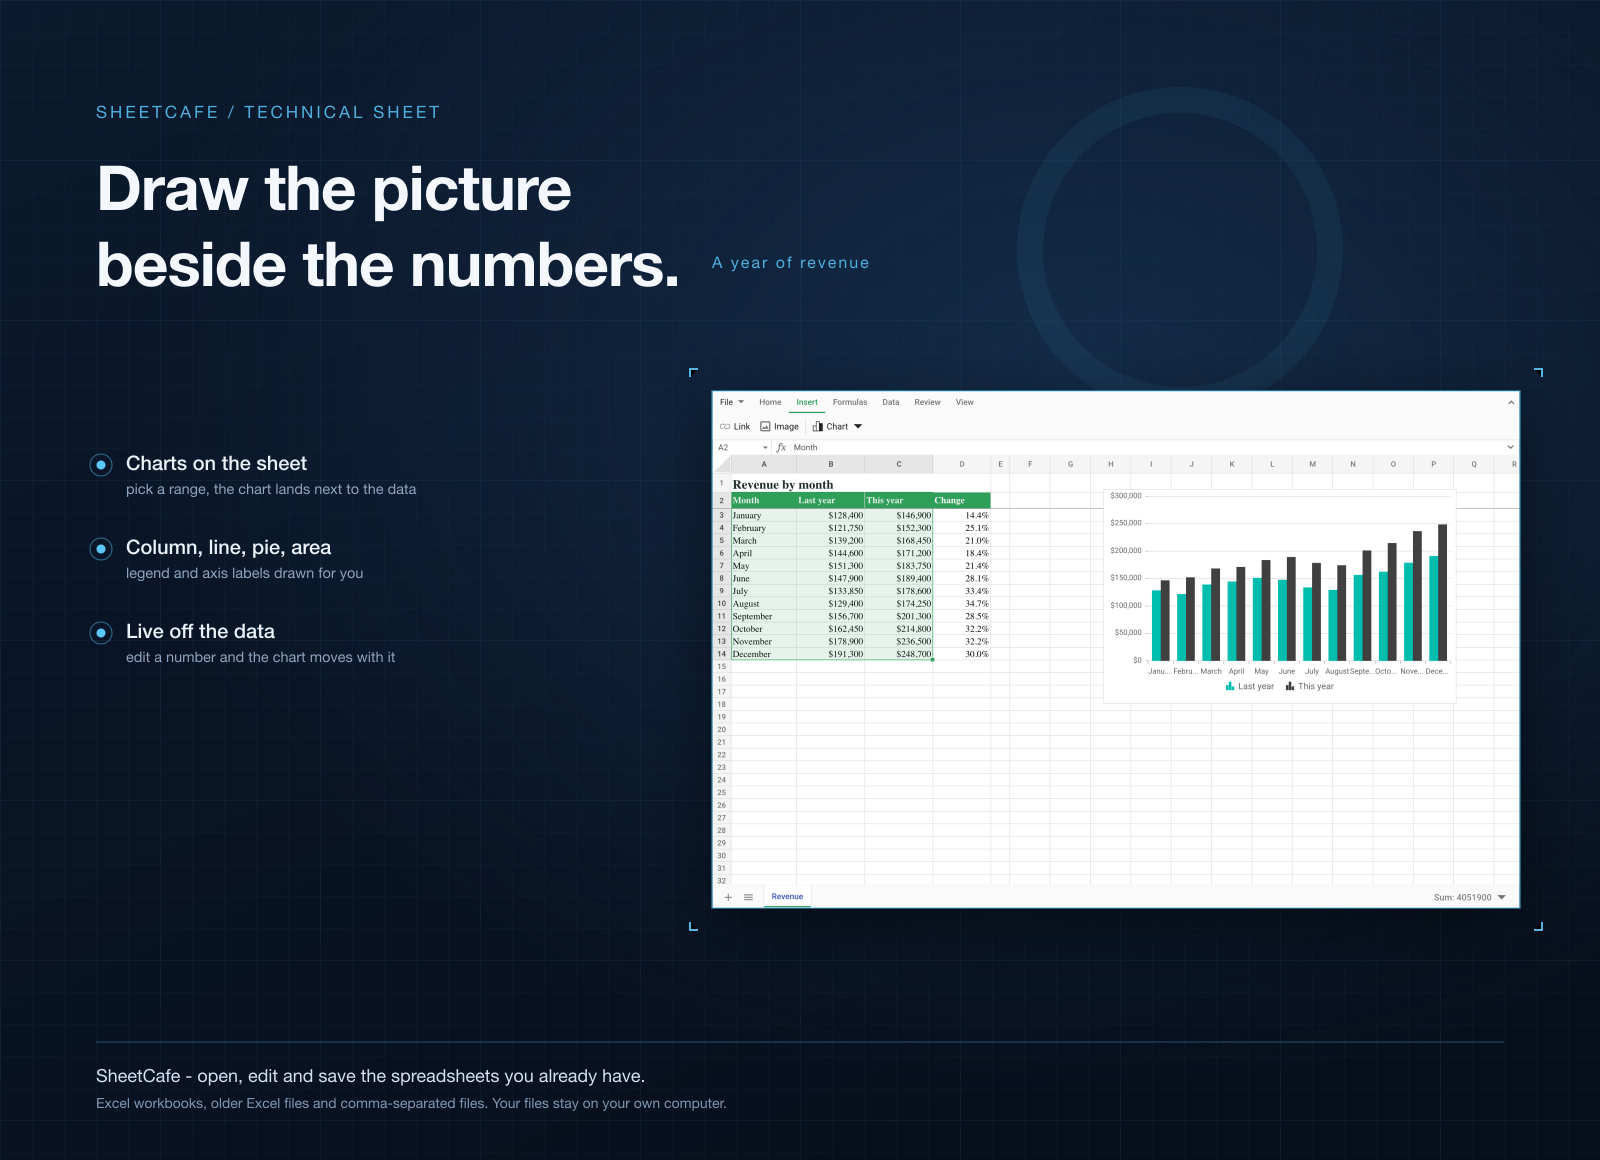
Task: Select the 'September' cell
Action: tap(764, 617)
